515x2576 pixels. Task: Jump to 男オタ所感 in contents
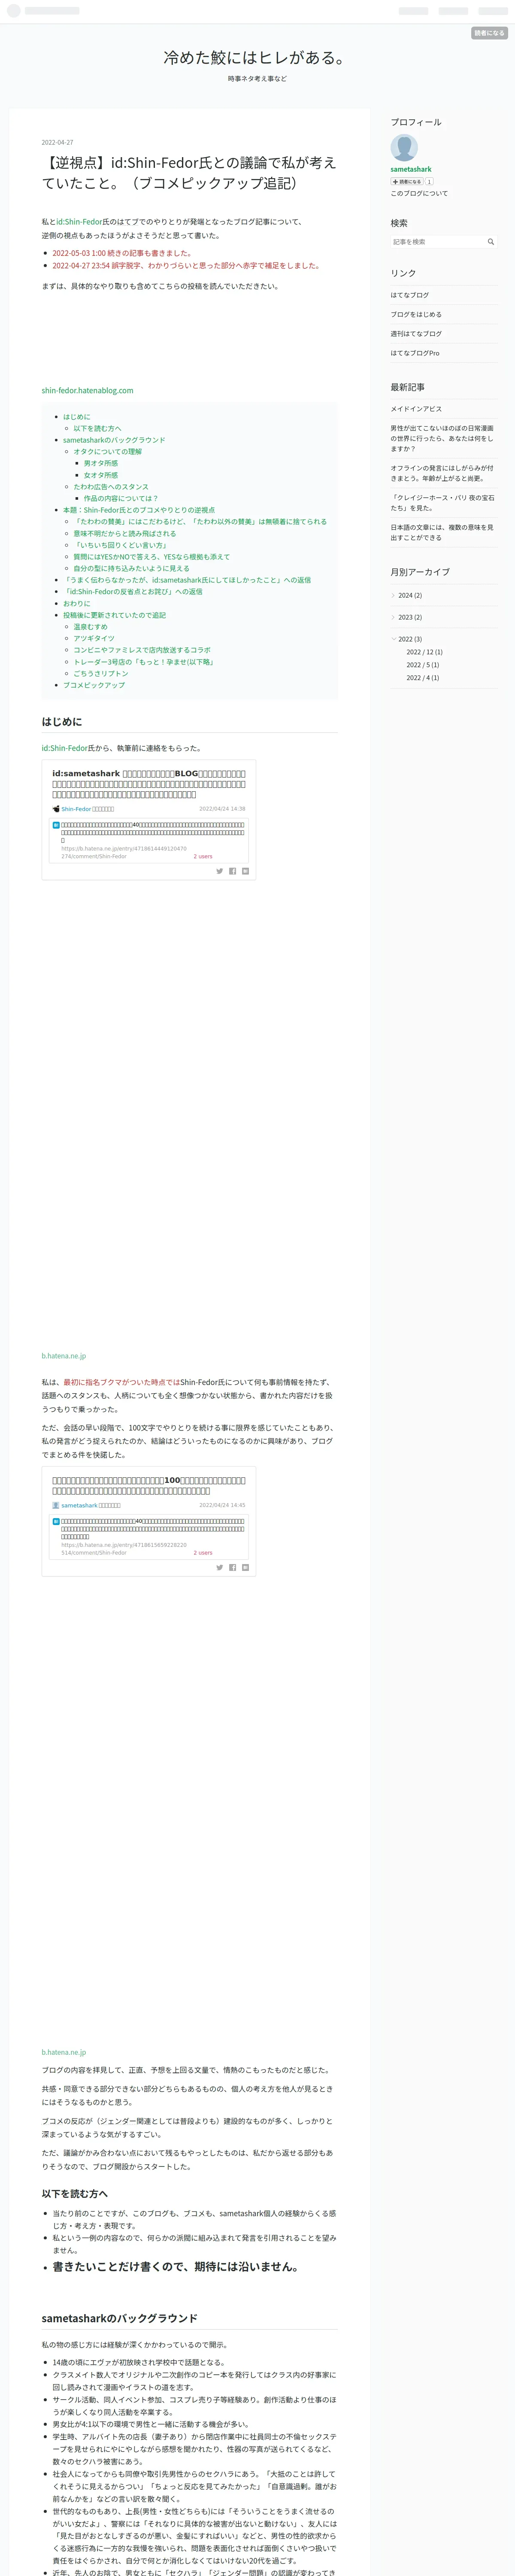click(x=101, y=463)
